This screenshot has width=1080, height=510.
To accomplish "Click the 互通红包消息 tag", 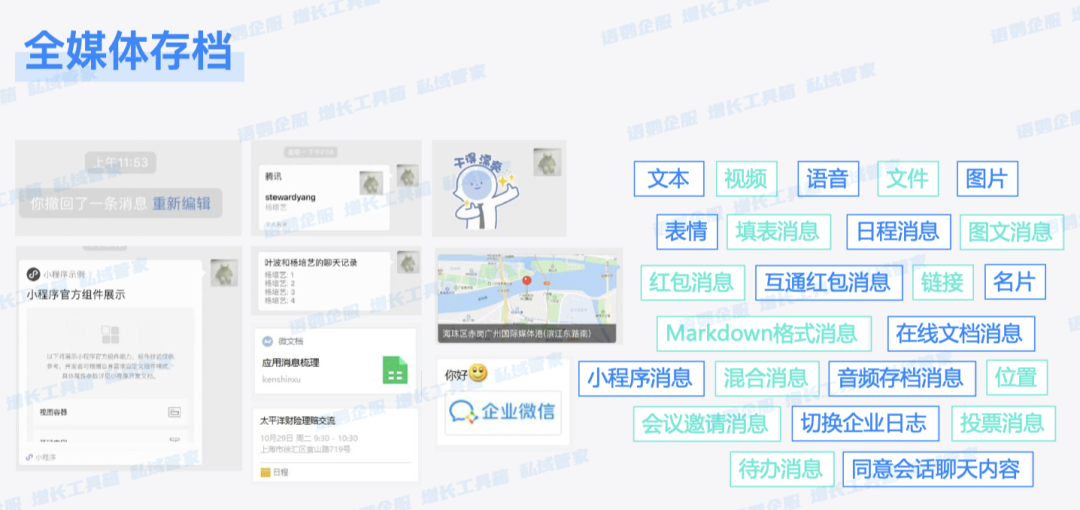I will [827, 282].
